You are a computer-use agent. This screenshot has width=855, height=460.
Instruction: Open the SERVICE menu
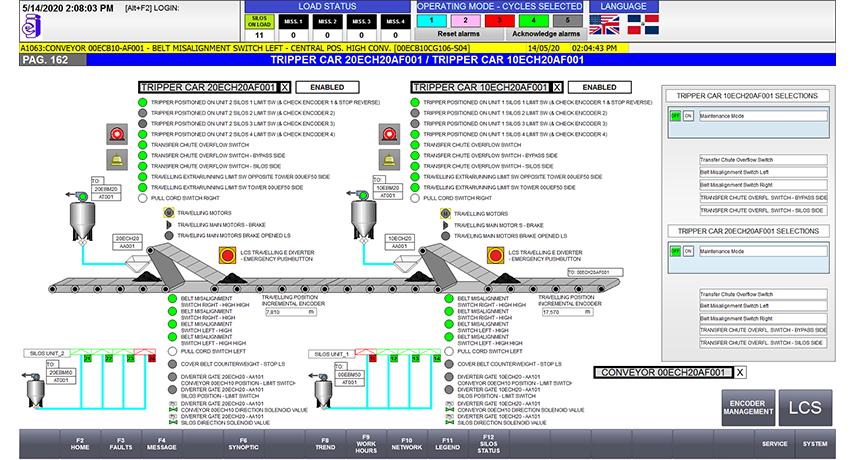point(774,444)
